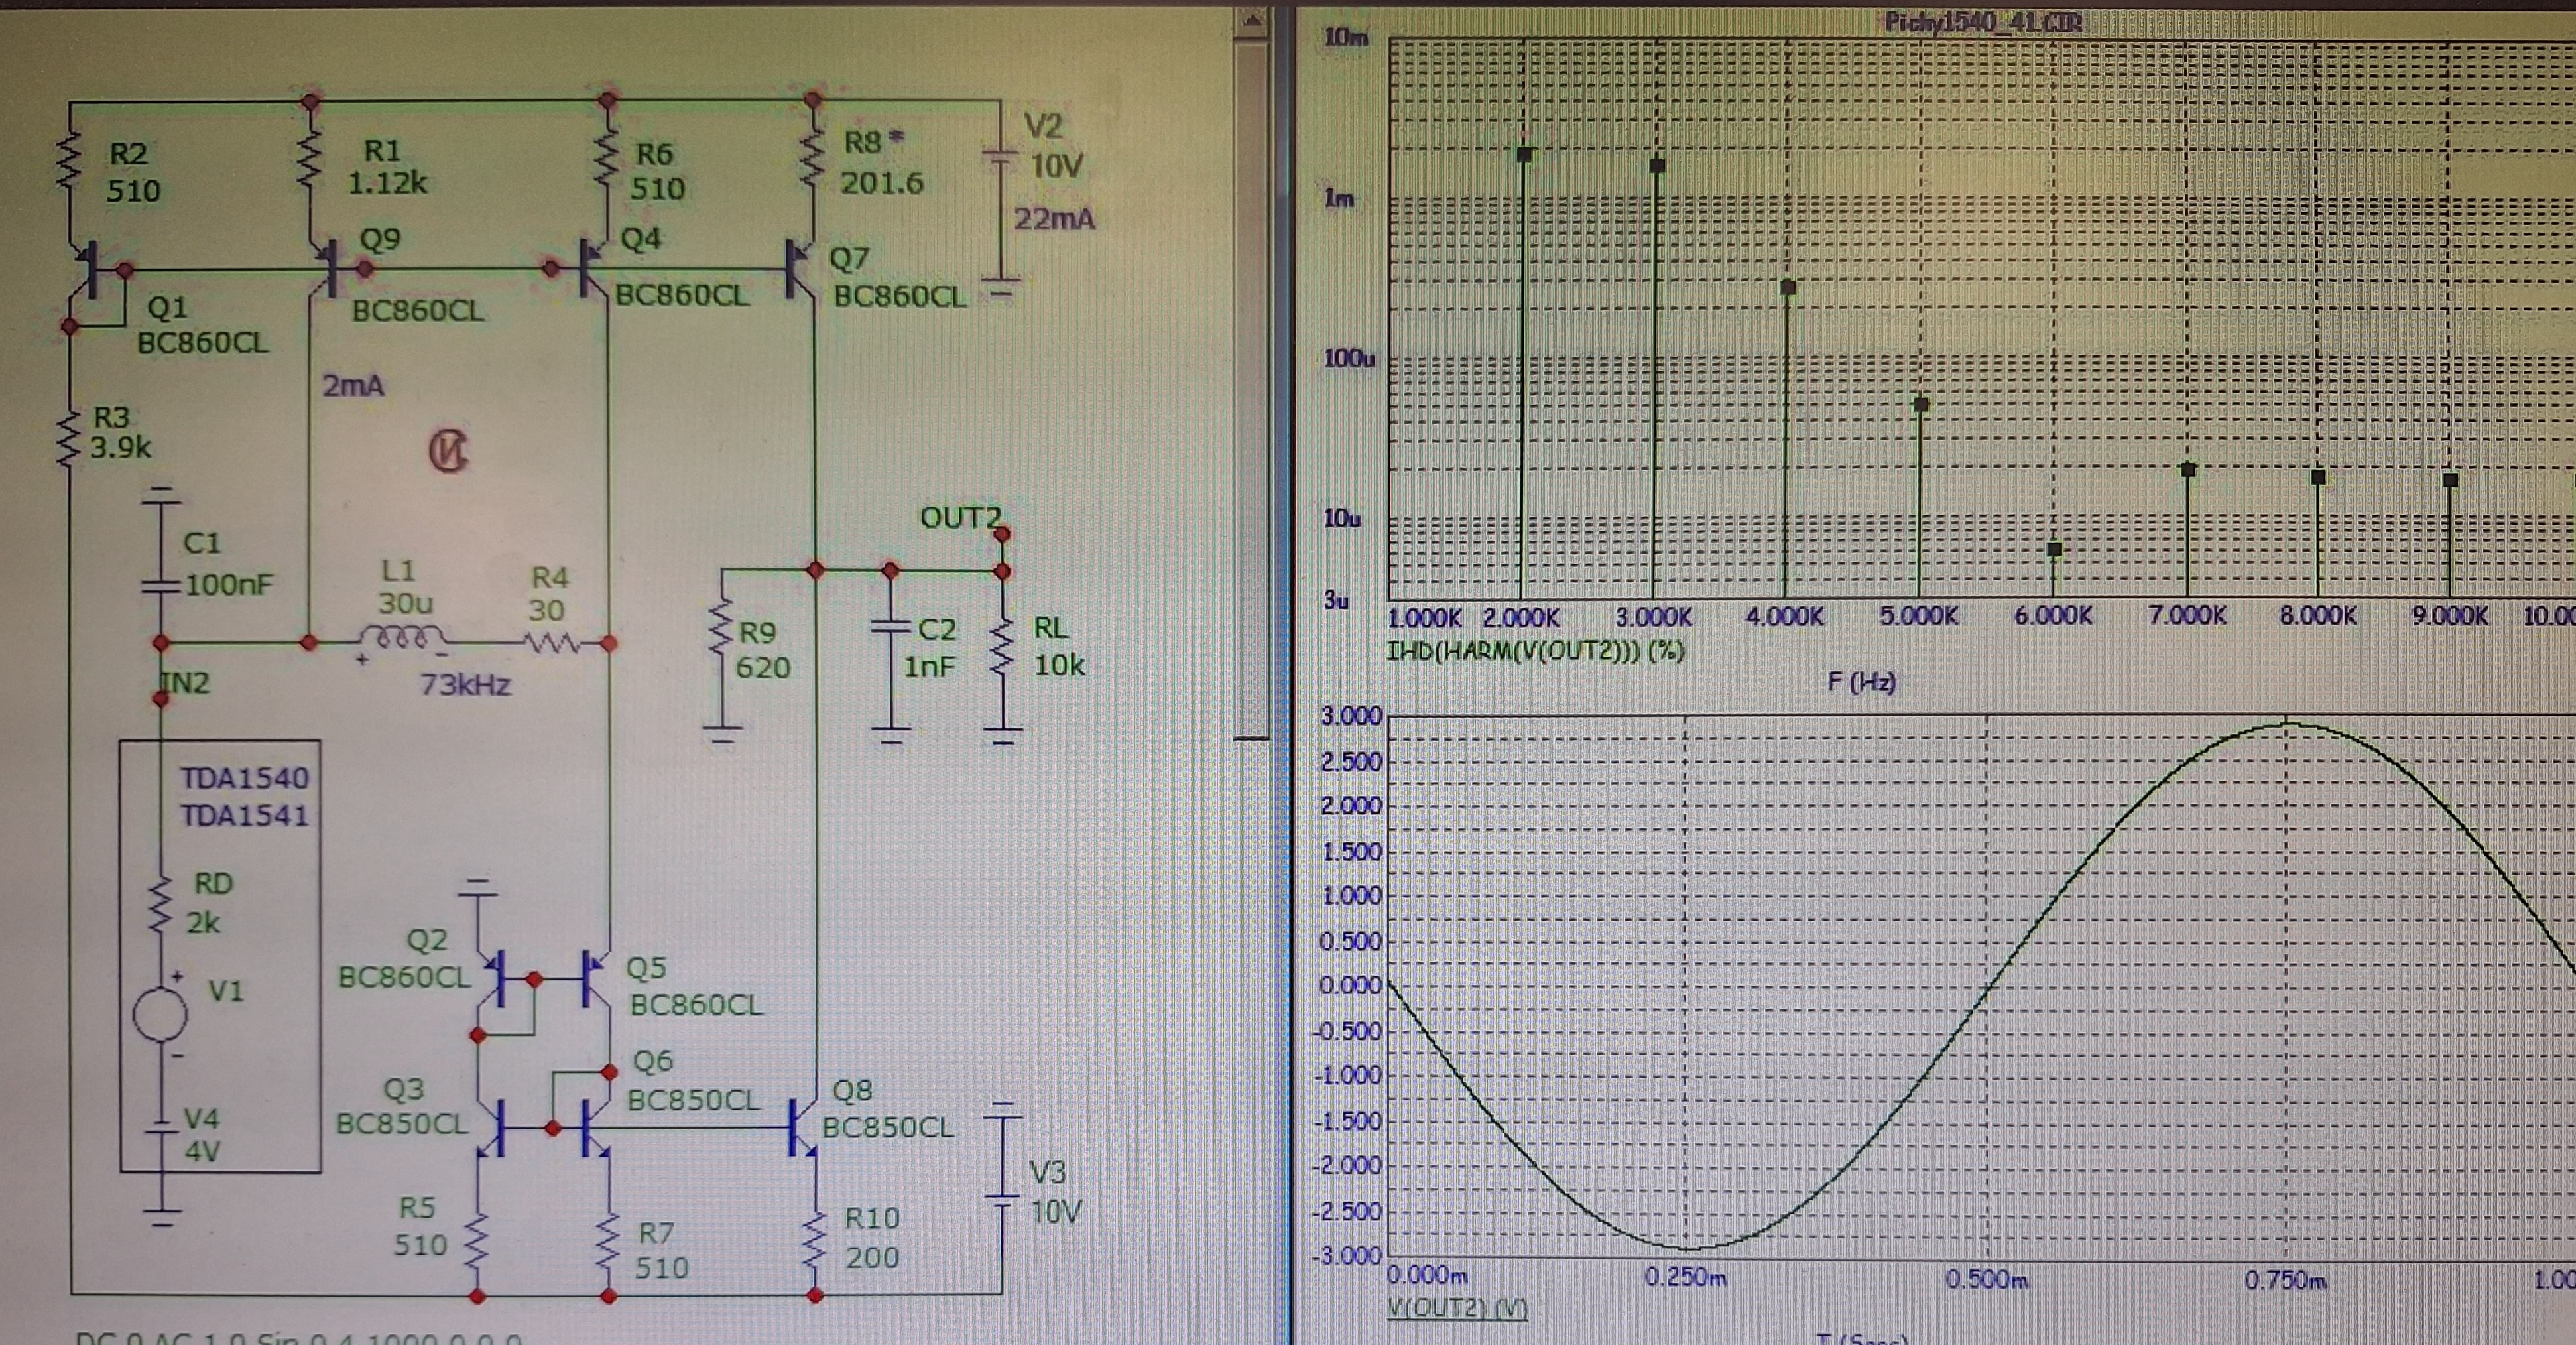
Task: Click the 6.000K harmonic data point
Action: pyautogui.click(x=2054, y=549)
